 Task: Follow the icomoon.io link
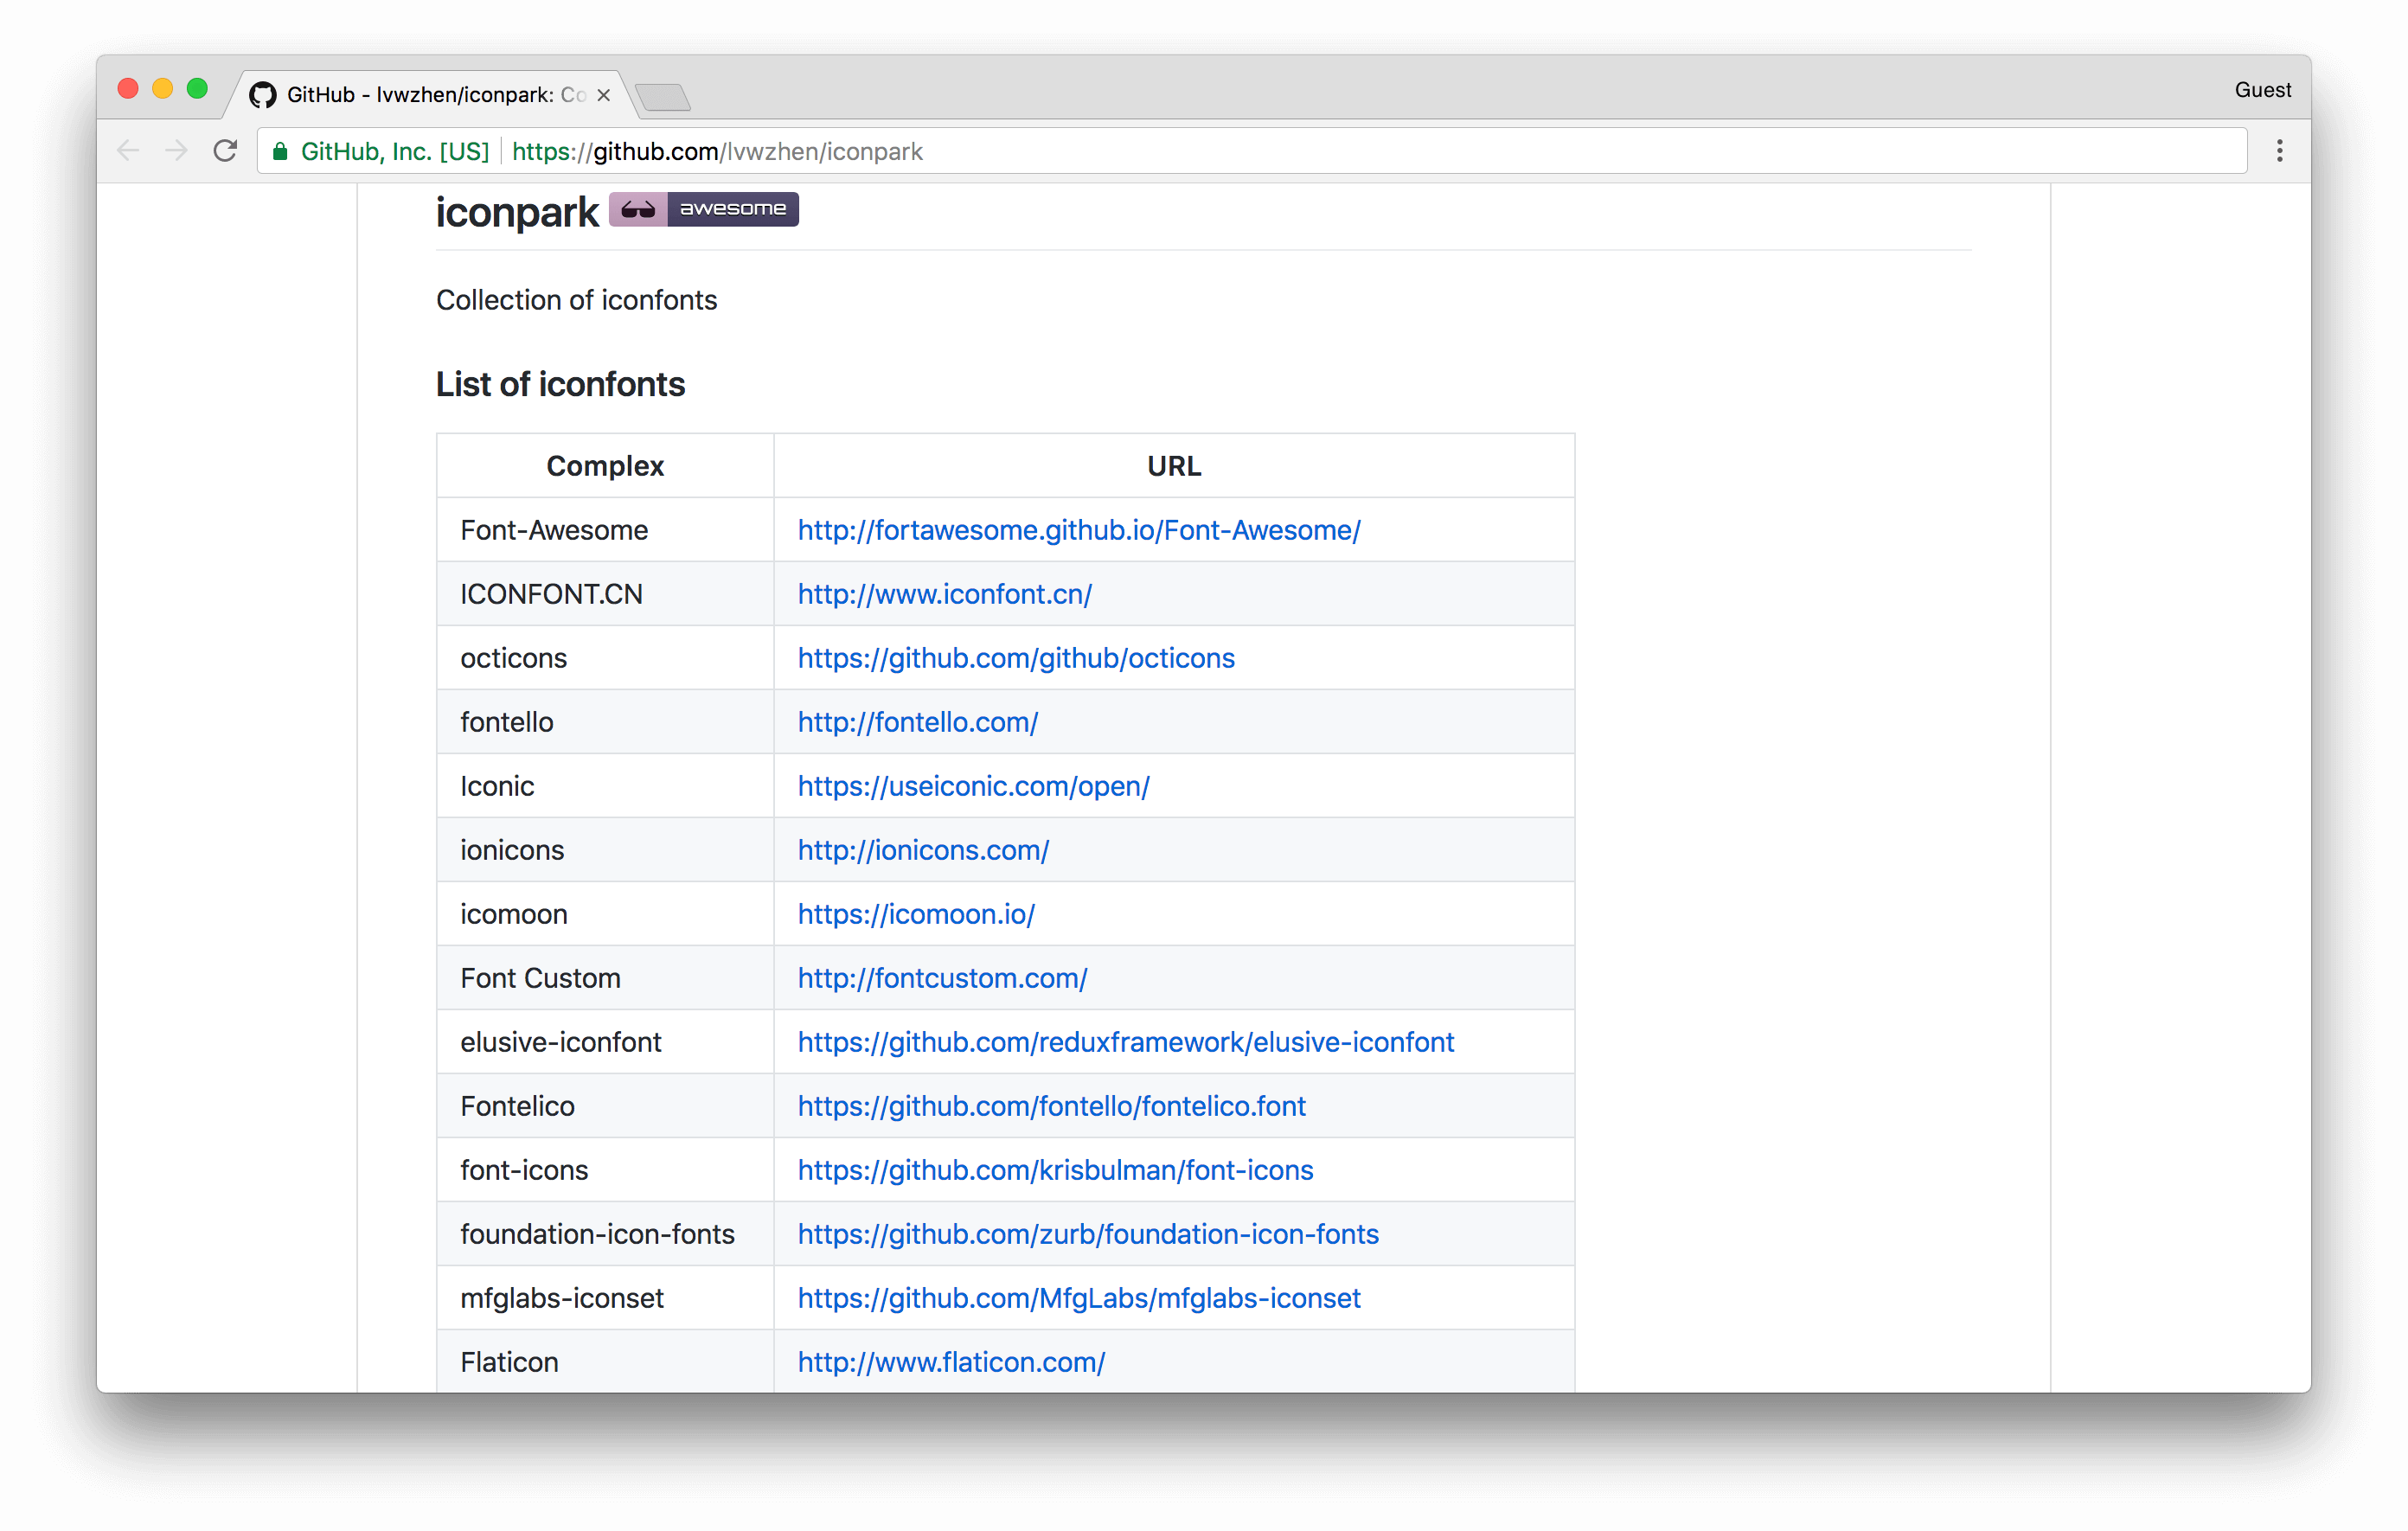pos(915,914)
